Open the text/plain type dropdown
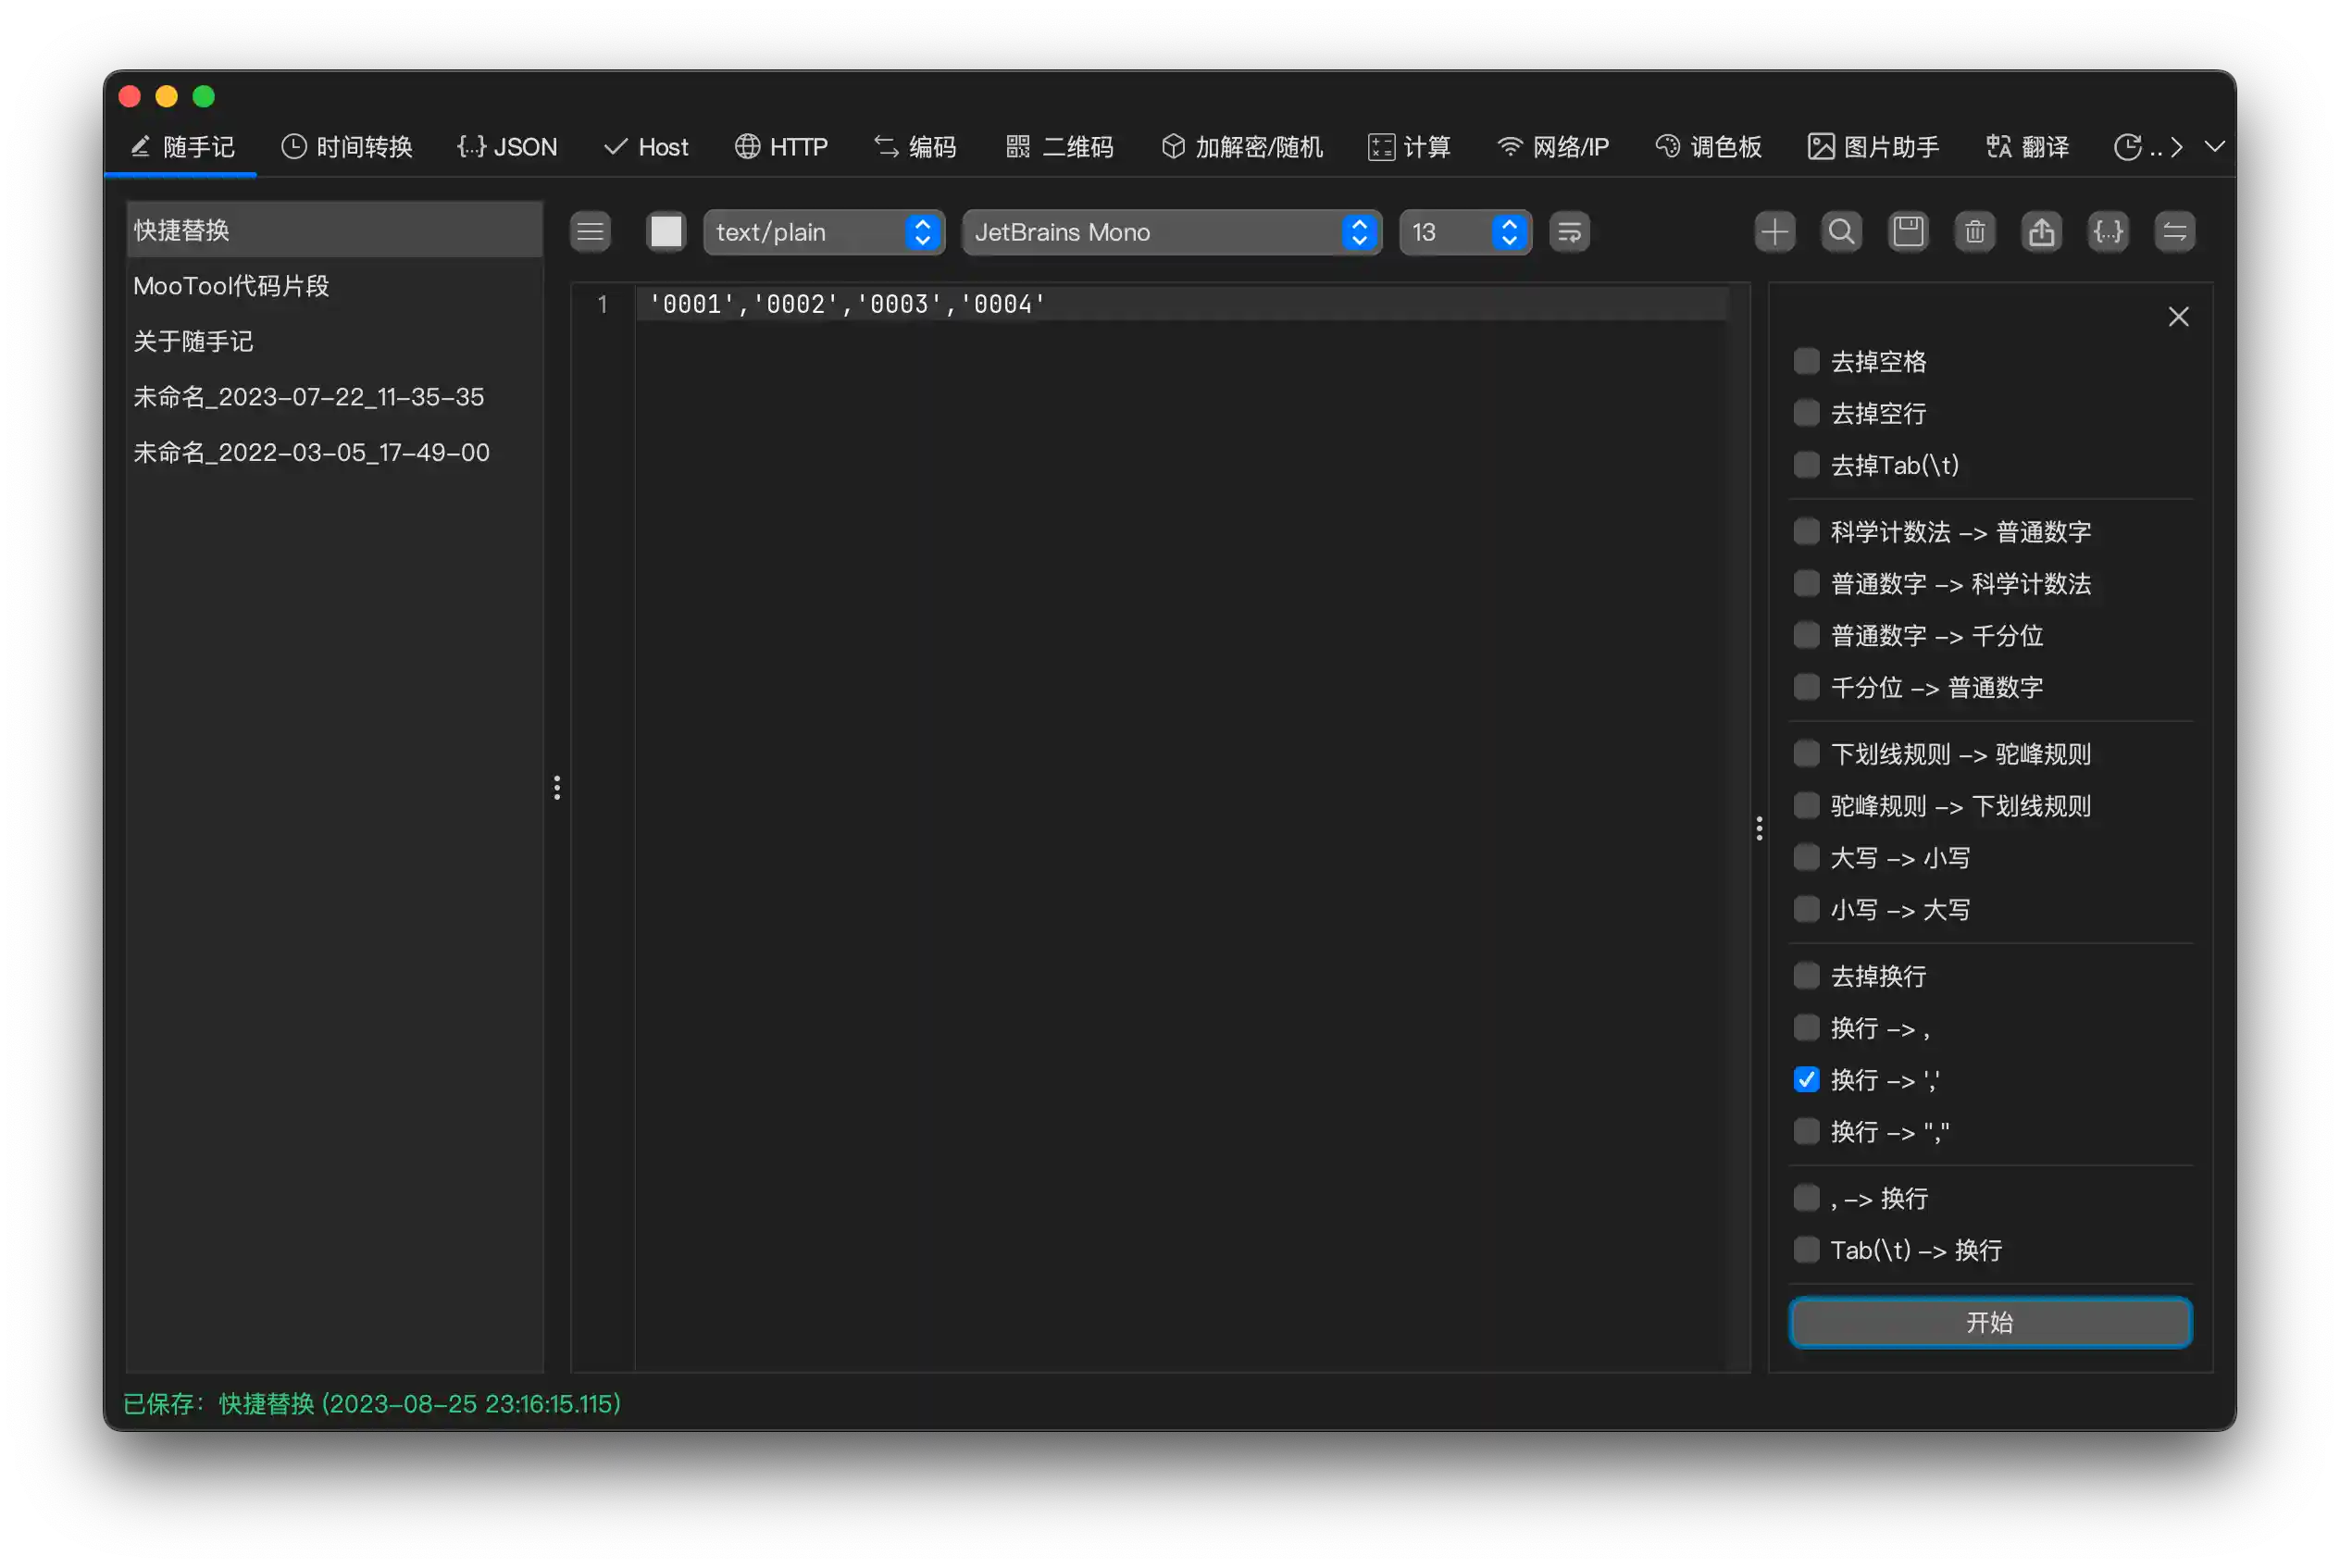Viewport: 2340px width, 1568px height. pyautogui.click(x=823, y=232)
